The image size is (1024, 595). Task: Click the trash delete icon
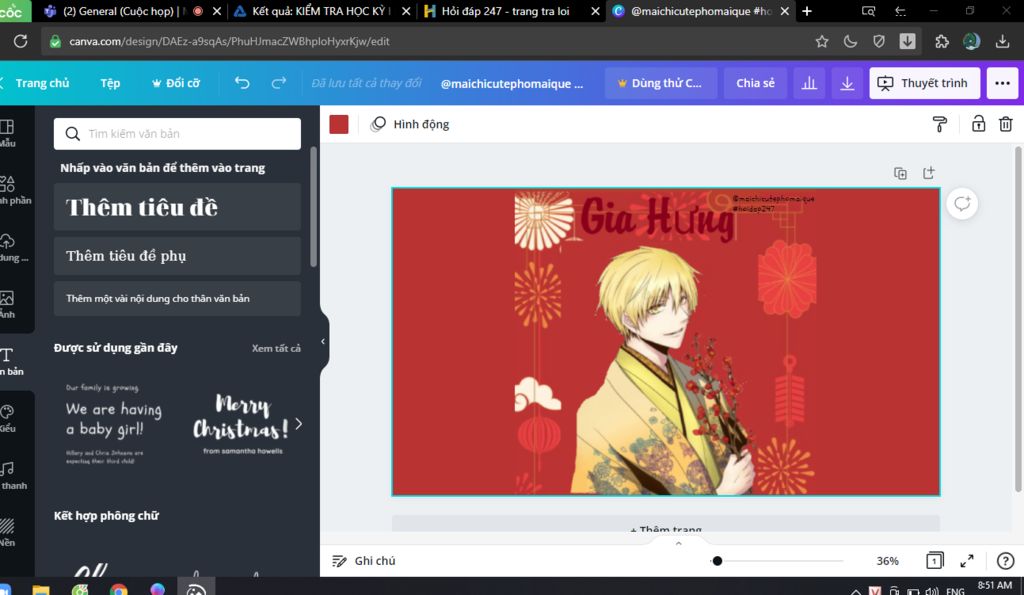pyautogui.click(x=1006, y=124)
